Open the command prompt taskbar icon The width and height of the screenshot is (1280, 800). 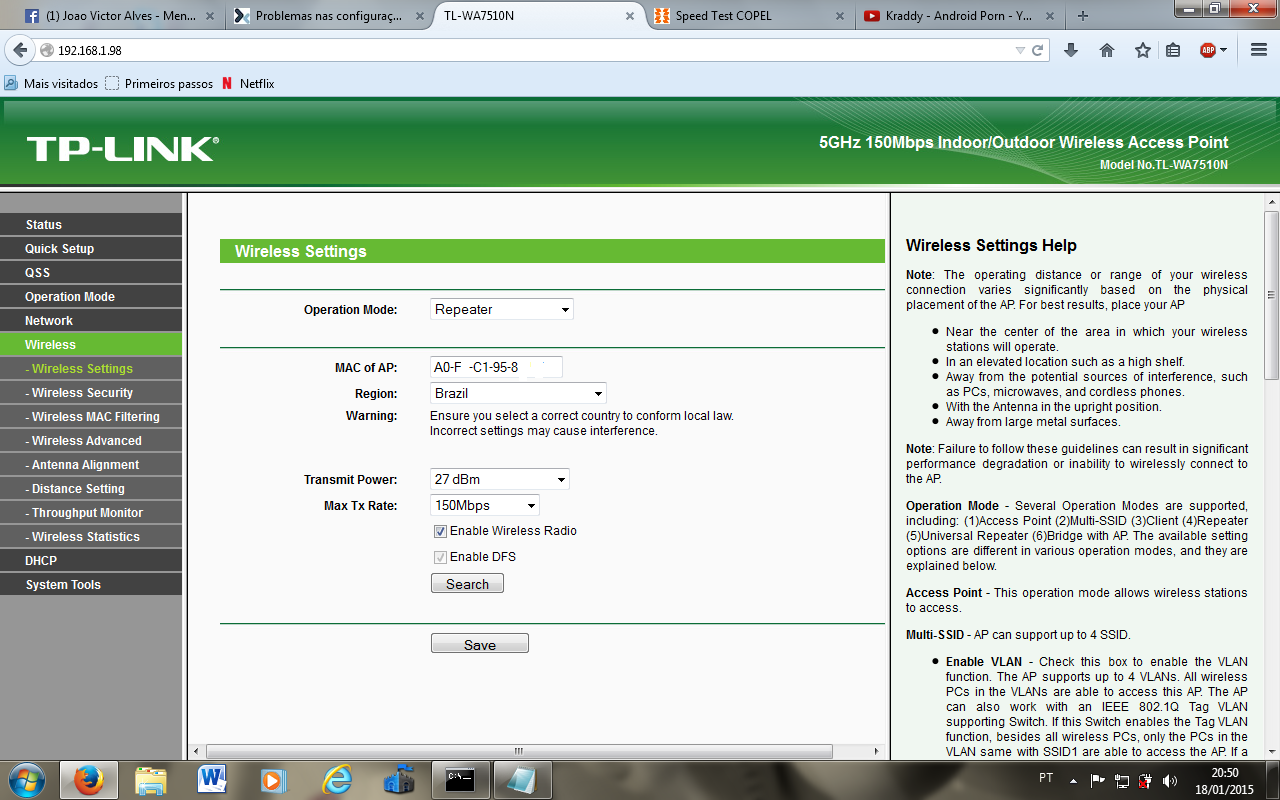coord(460,780)
